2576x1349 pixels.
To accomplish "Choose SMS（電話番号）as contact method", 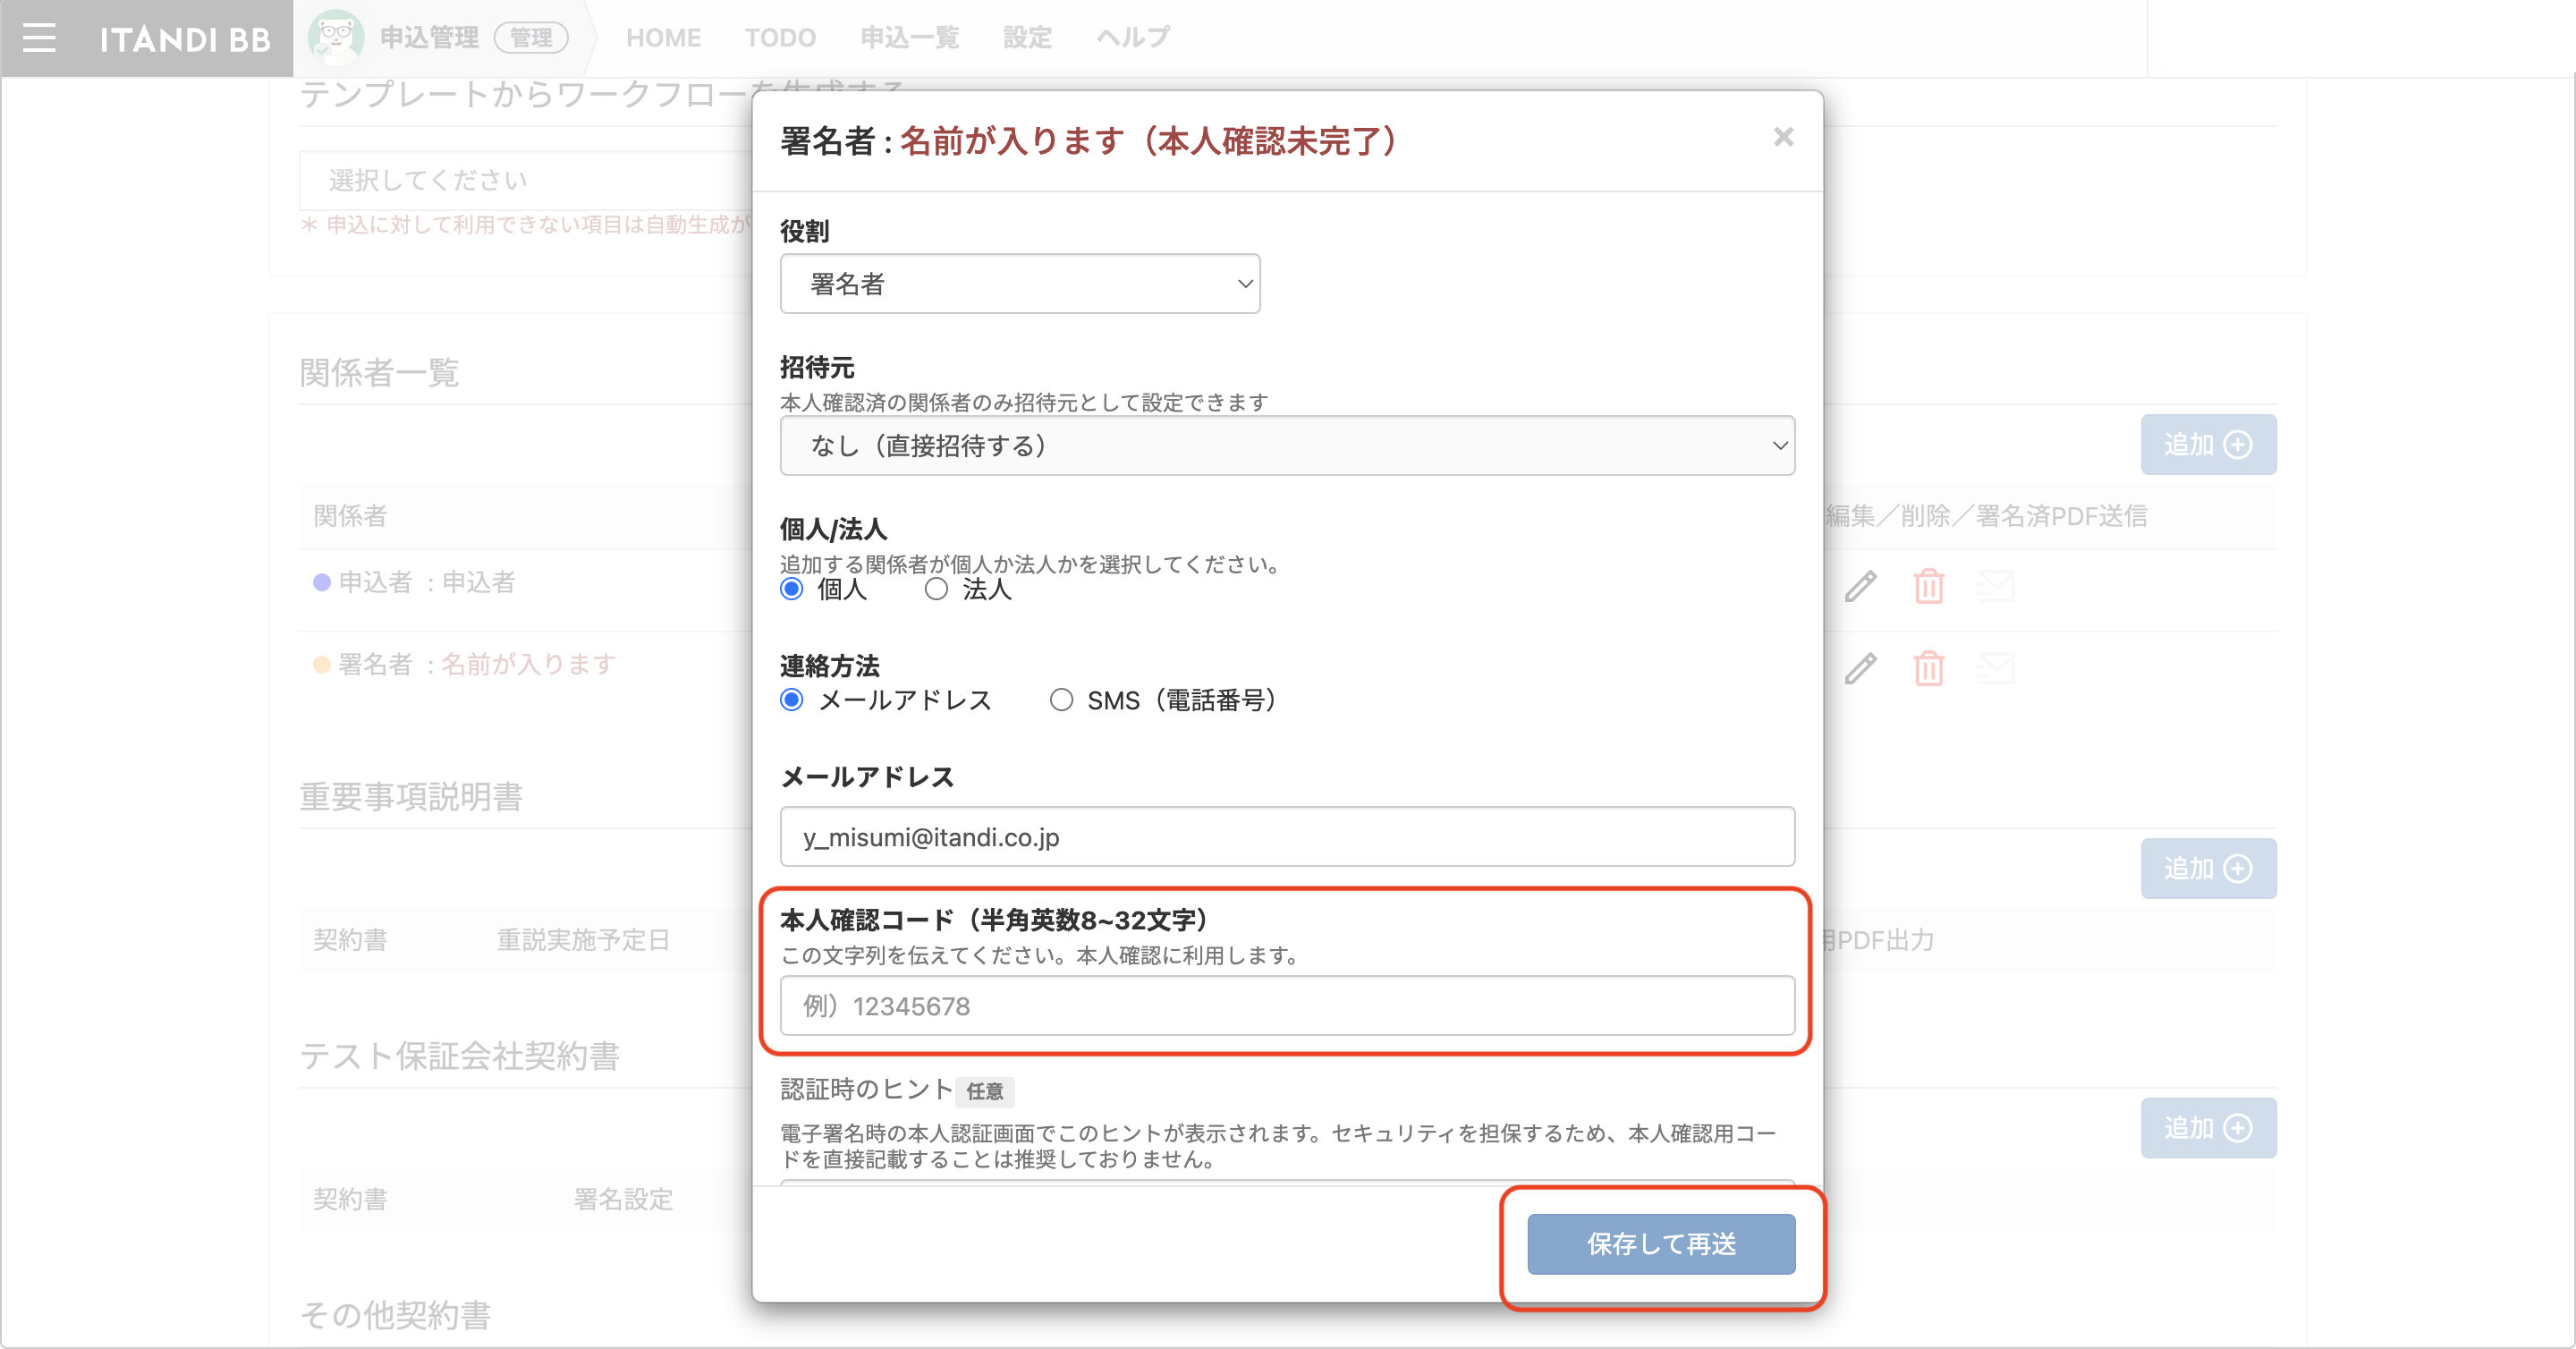I will point(1061,700).
